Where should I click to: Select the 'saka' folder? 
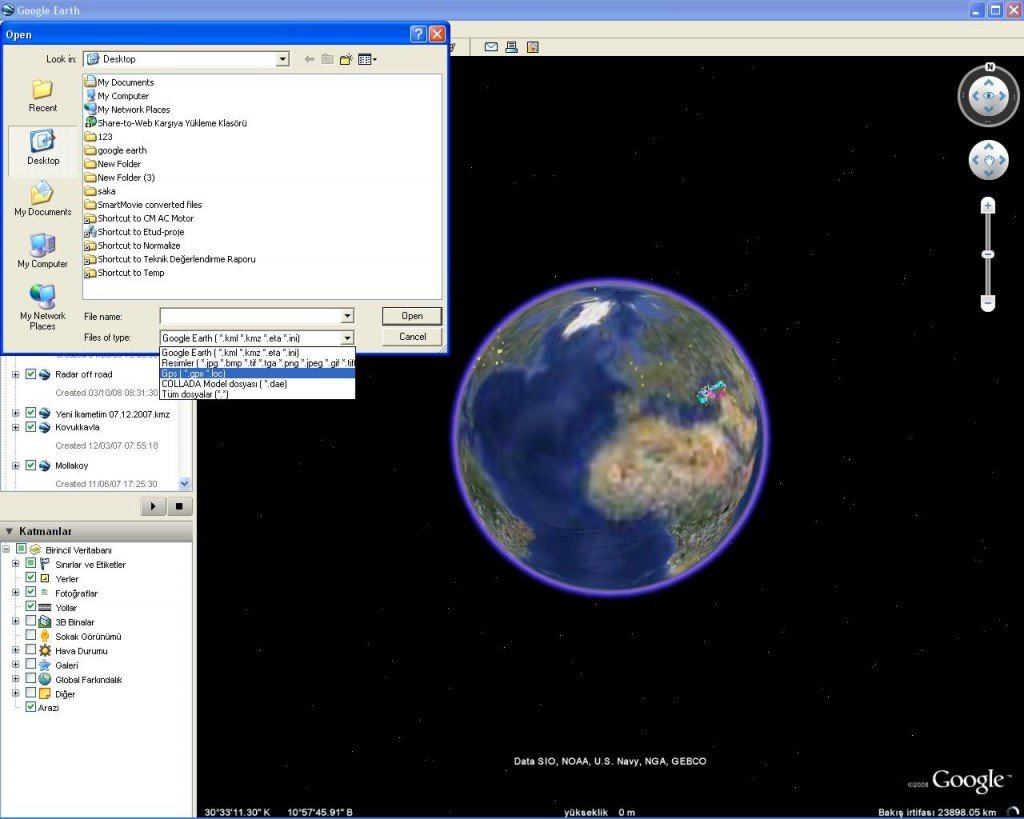[100, 191]
